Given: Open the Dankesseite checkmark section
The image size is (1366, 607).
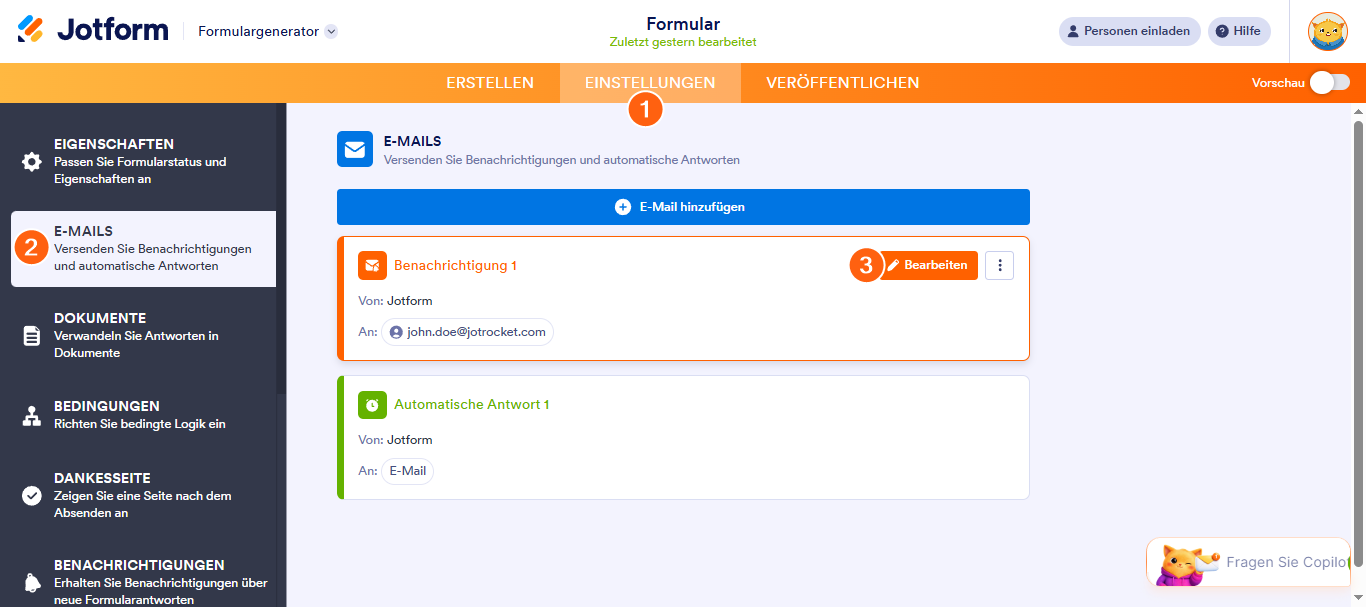Looking at the screenshot, I should pos(32,495).
